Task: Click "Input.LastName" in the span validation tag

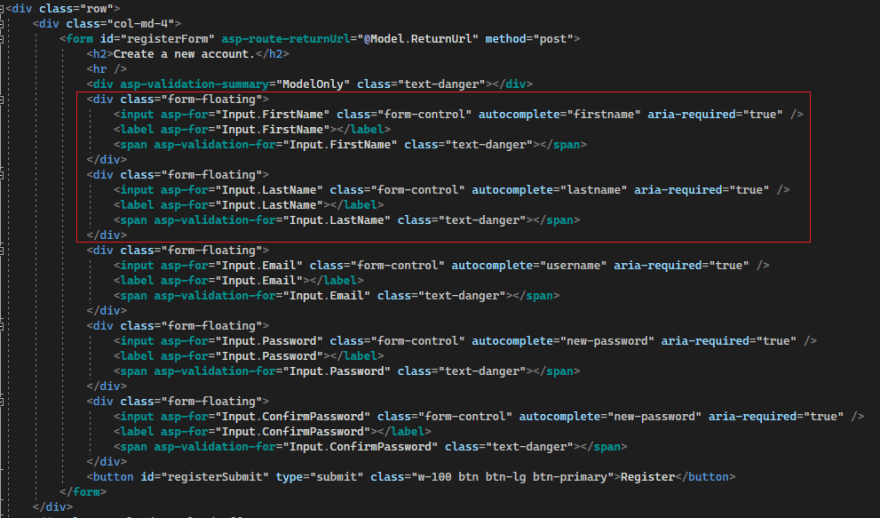Action: point(336,221)
